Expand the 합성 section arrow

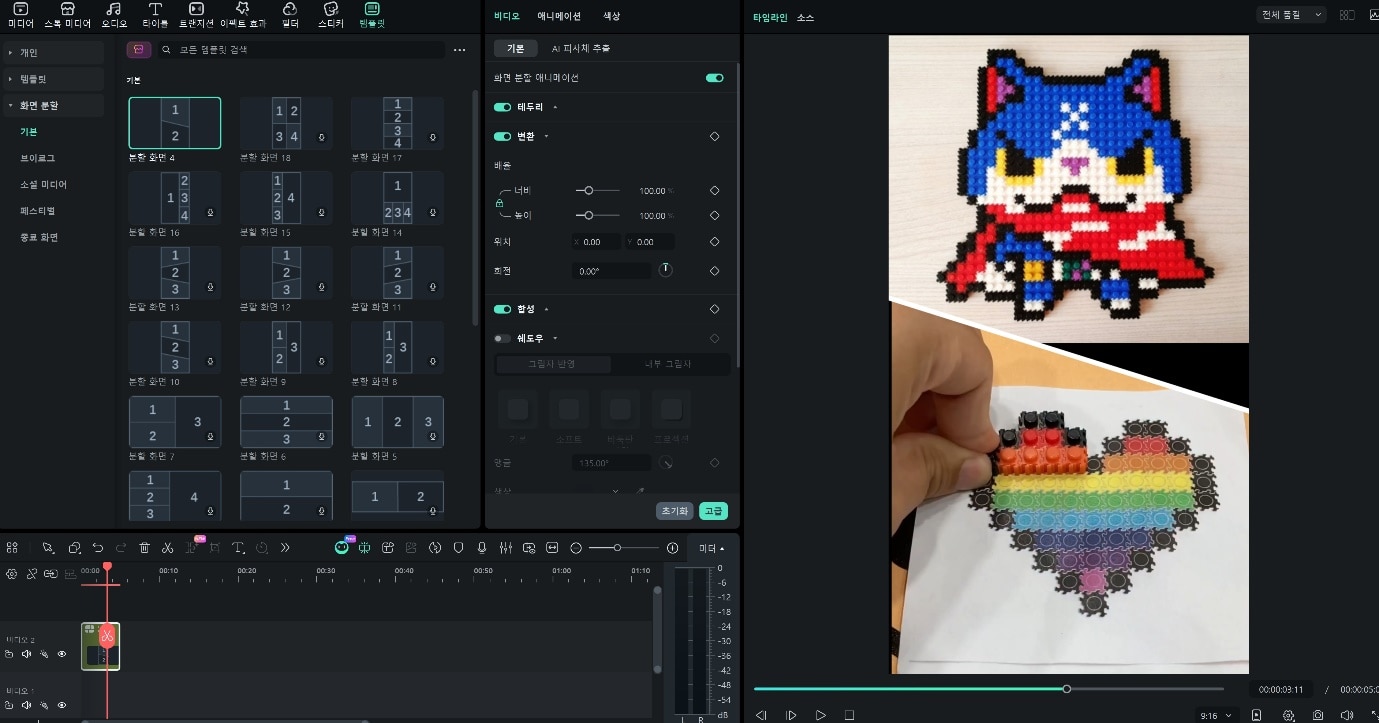point(546,309)
